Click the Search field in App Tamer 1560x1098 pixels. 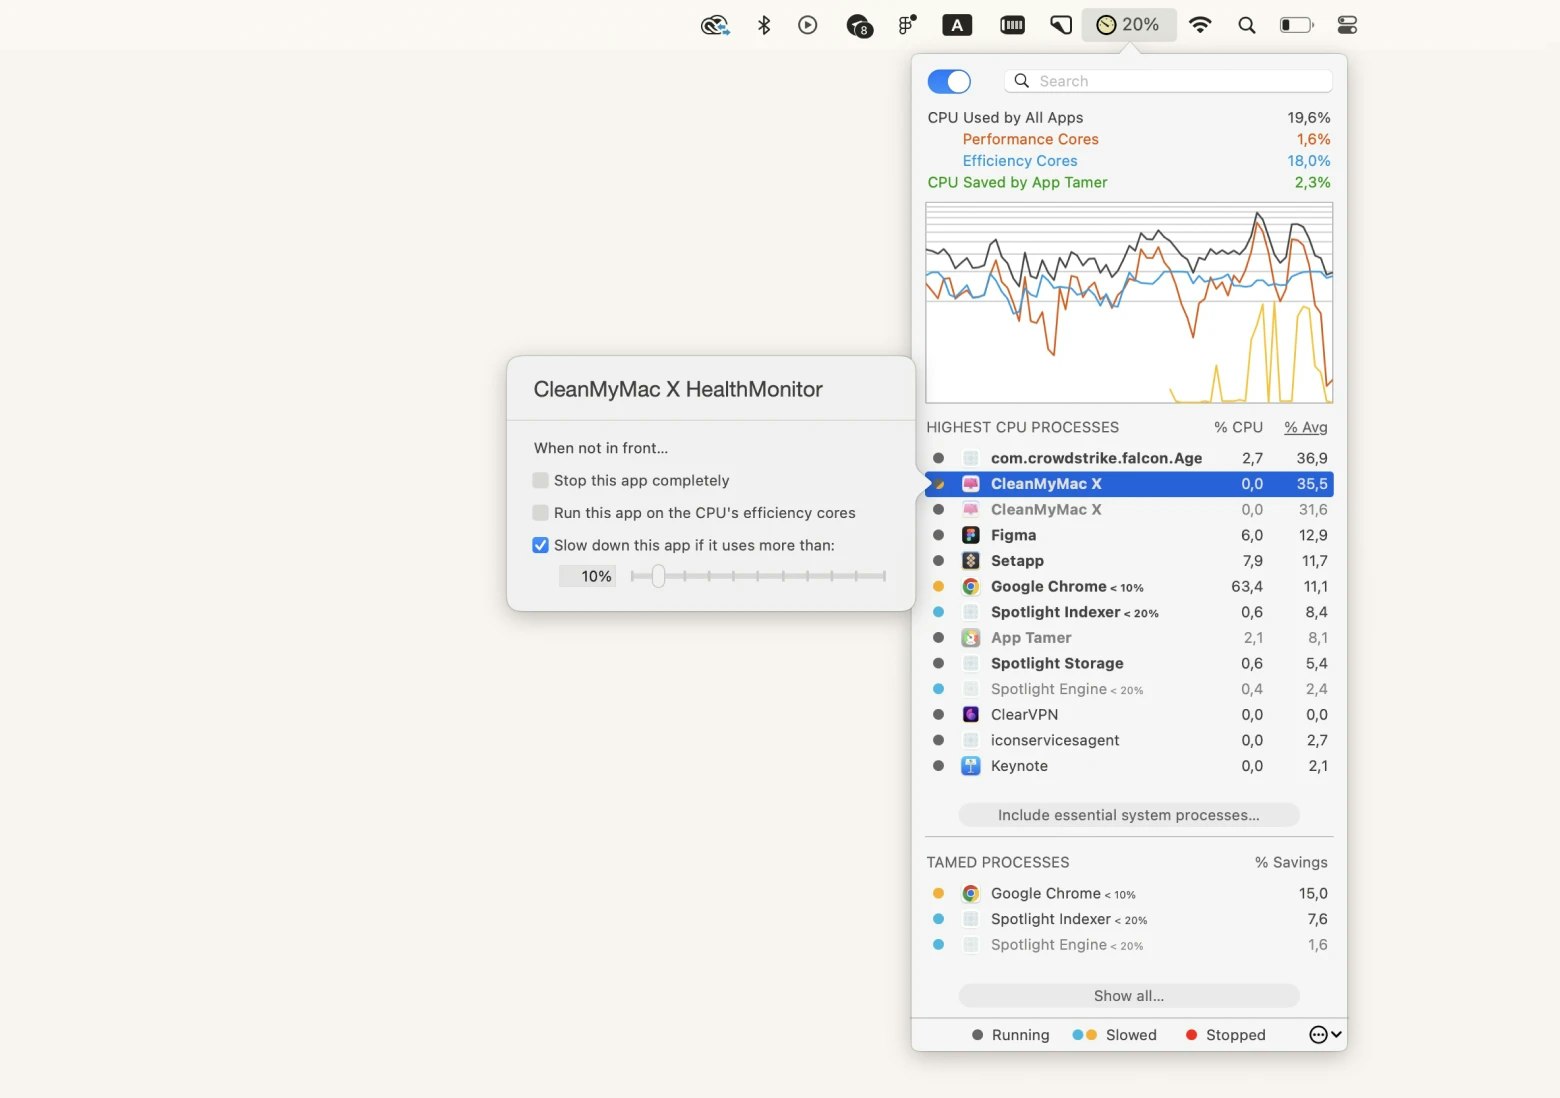tap(1168, 81)
